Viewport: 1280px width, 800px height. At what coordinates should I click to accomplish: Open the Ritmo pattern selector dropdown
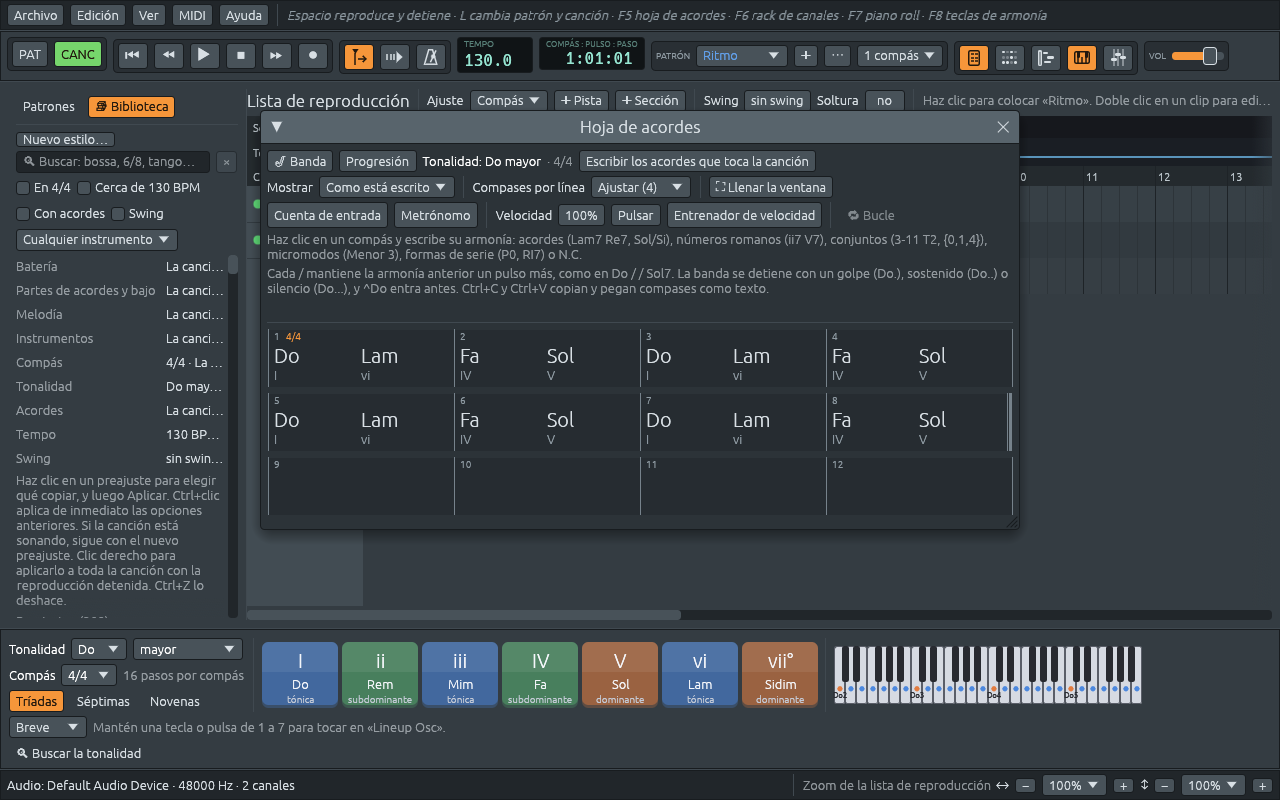click(742, 56)
